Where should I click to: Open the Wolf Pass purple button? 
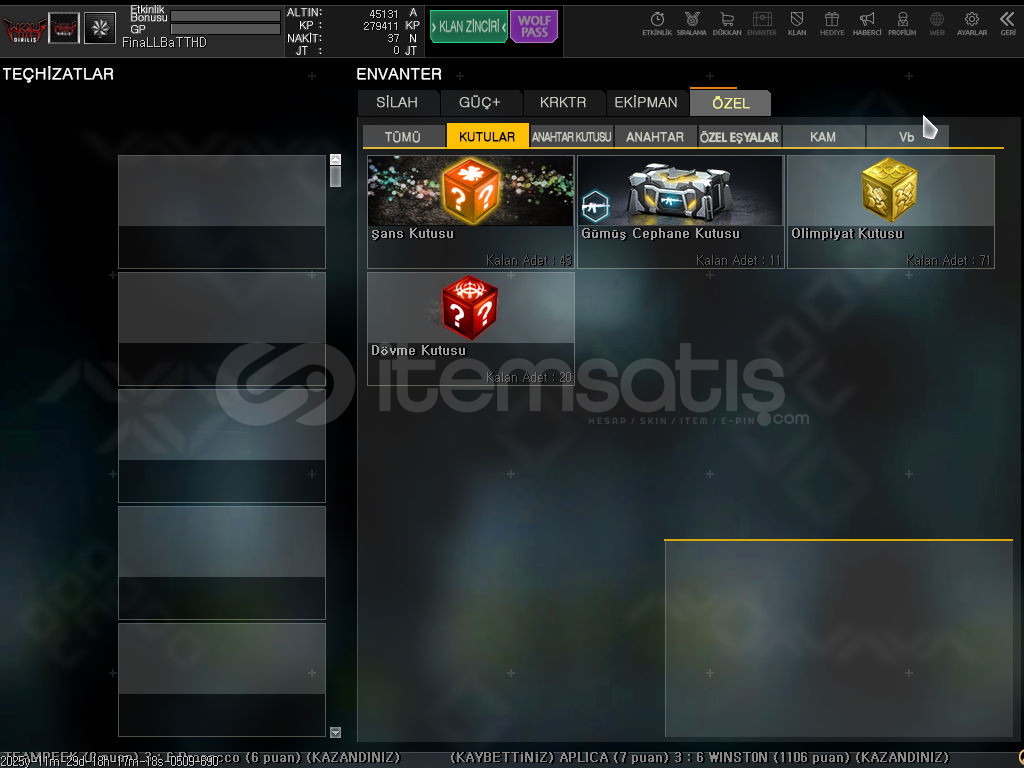534,27
